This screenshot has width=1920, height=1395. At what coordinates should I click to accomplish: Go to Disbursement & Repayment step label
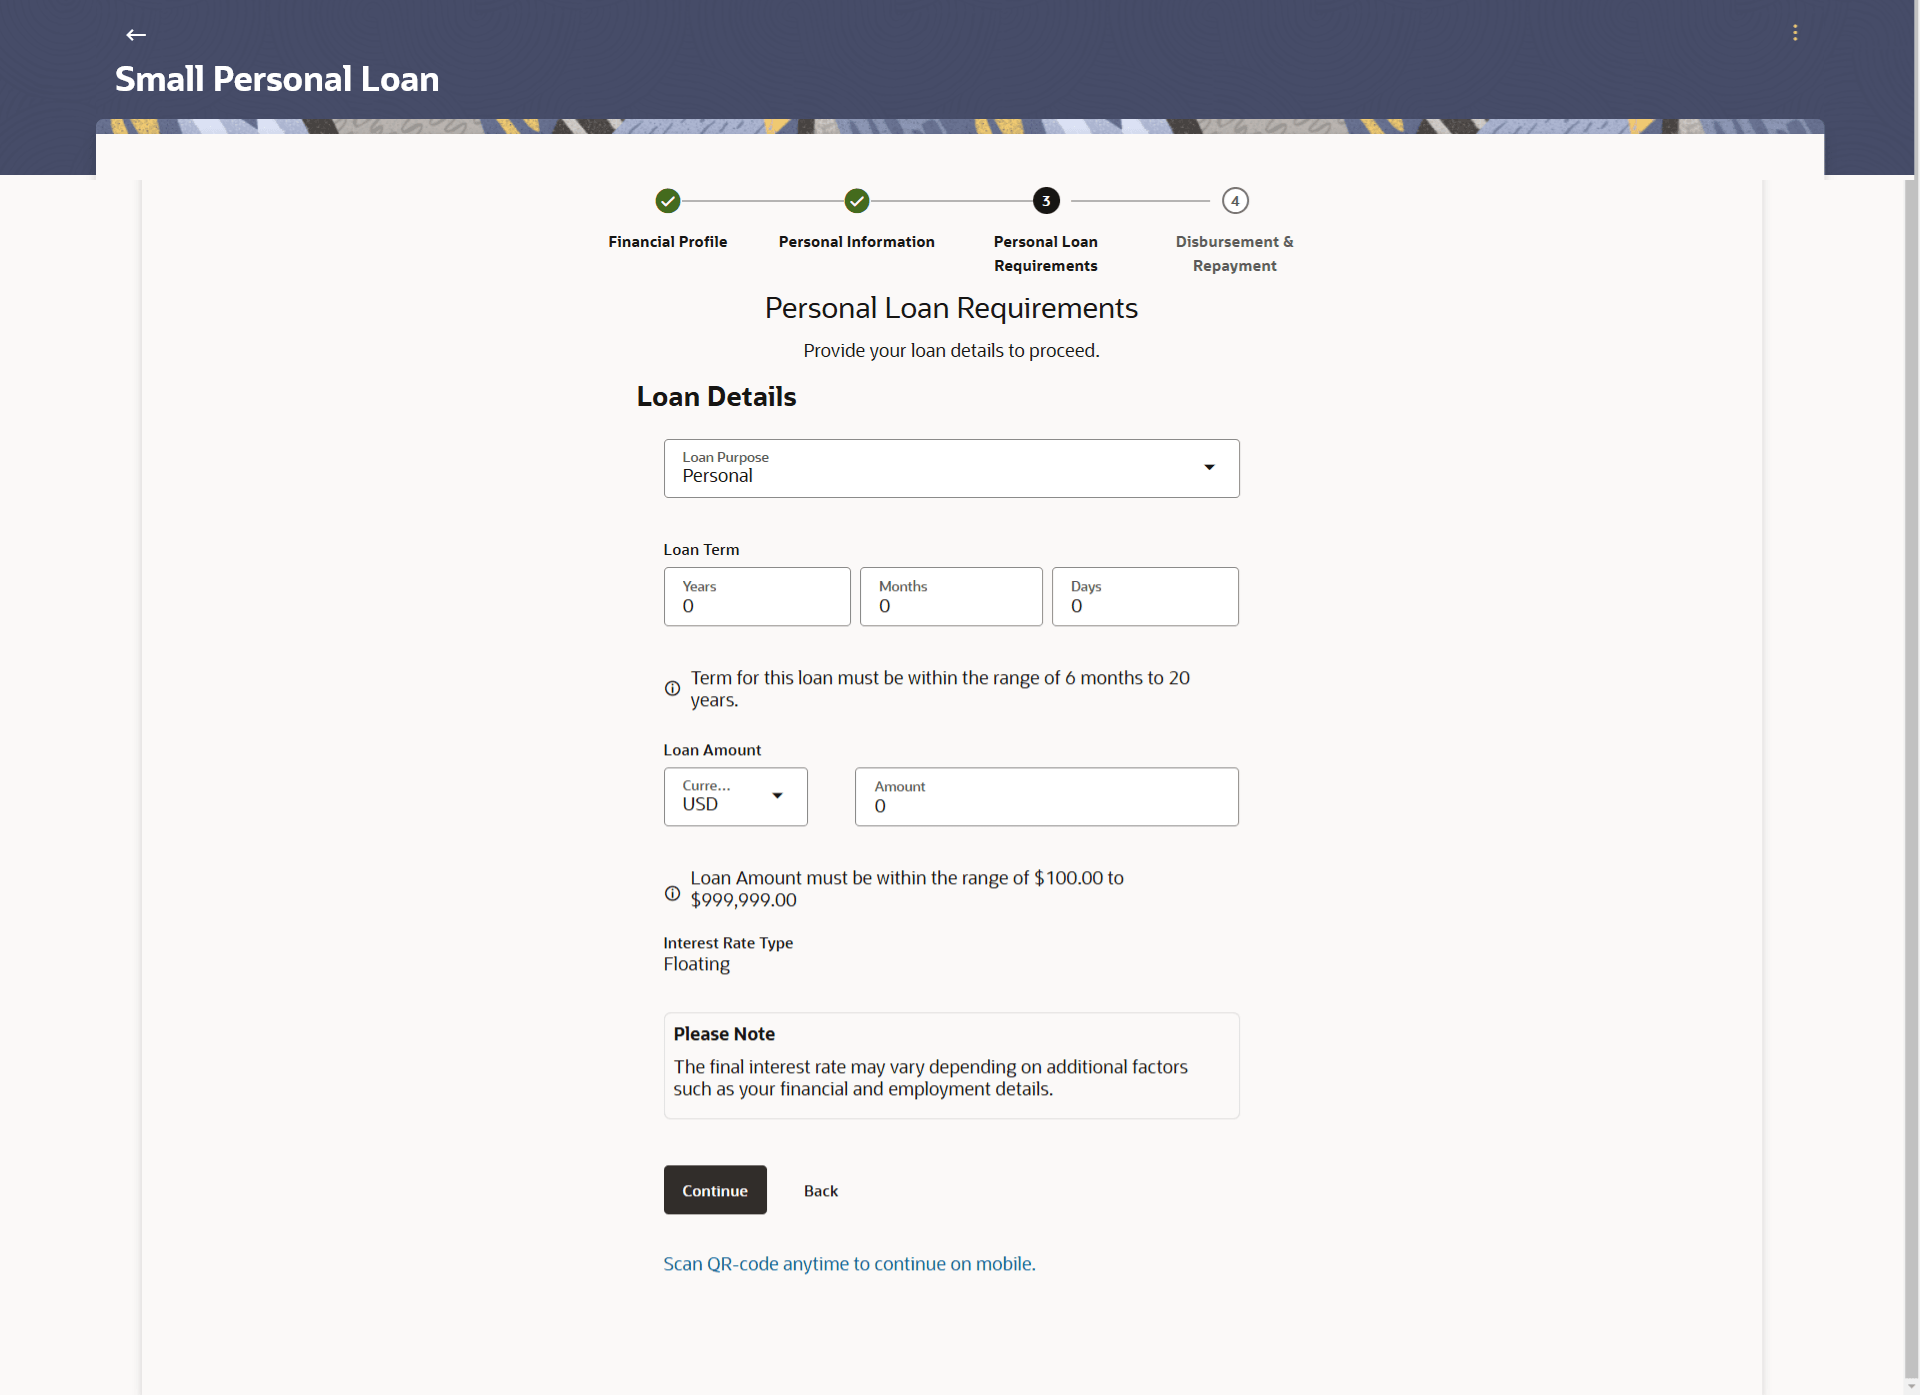point(1234,253)
